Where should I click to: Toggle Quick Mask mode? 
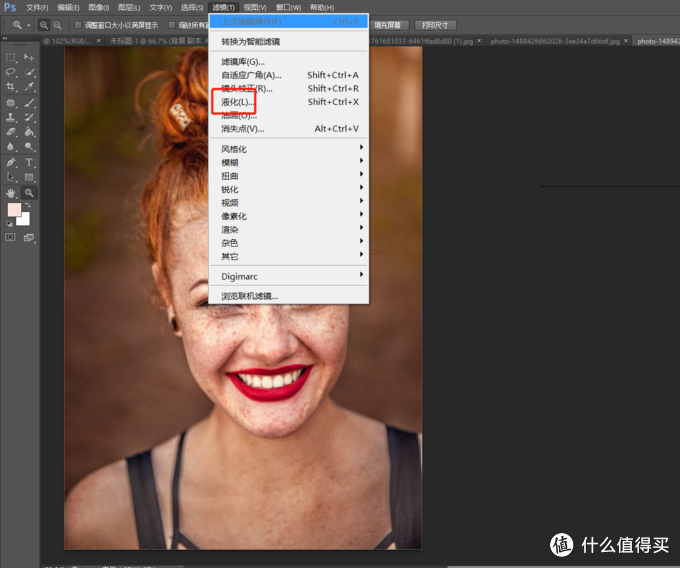point(10,237)
